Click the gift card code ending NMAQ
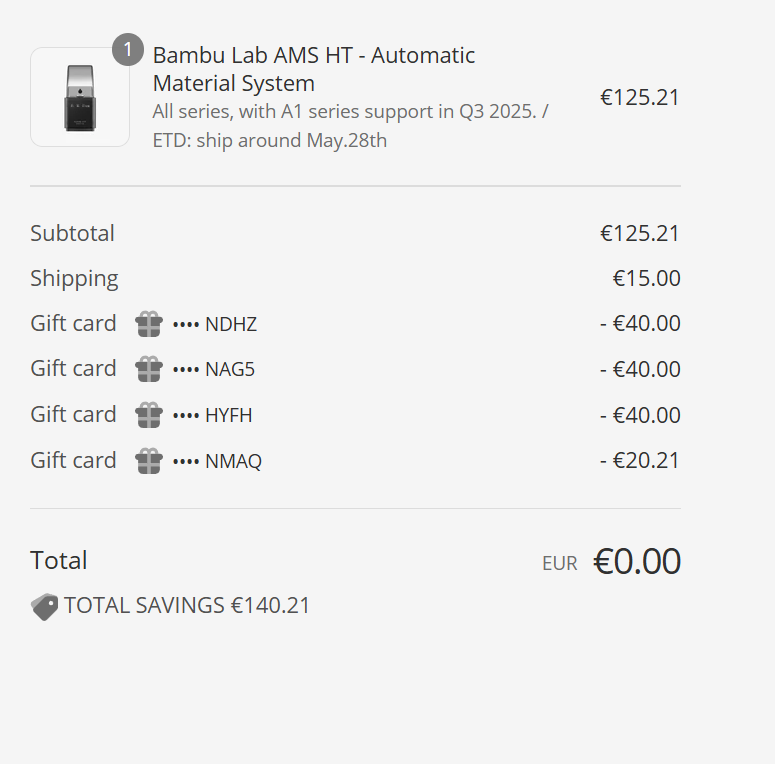 pyautogui.click(x=217, y=461)
